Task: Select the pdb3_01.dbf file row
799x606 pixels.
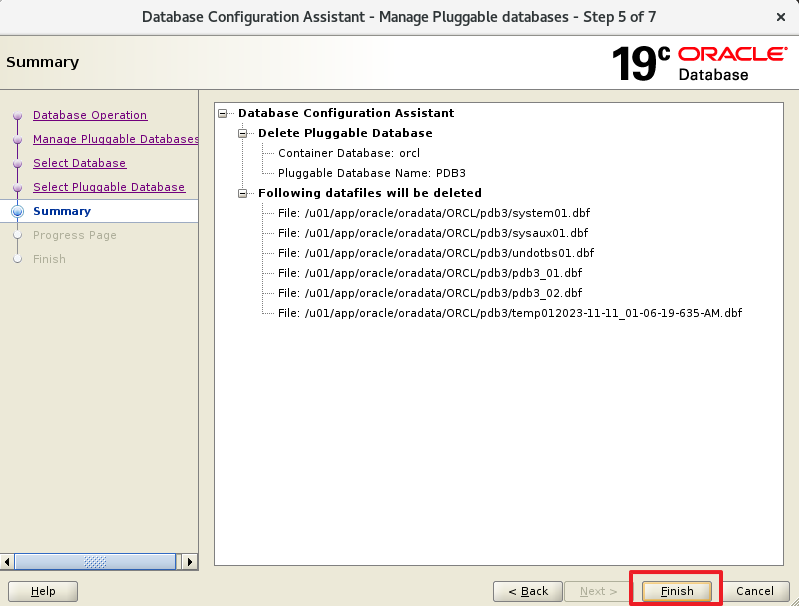Action: [x=430, y=273]
